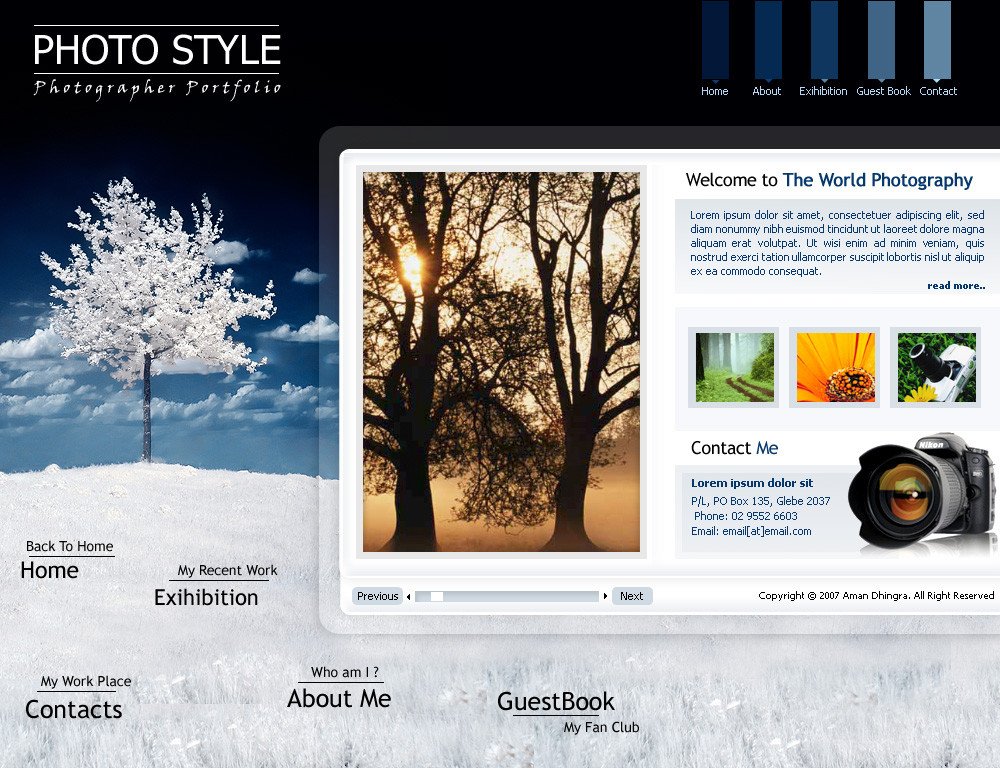Click the large sunset trees photo
This screenshot has height=768, width=1000.
(x=501, y=362)
